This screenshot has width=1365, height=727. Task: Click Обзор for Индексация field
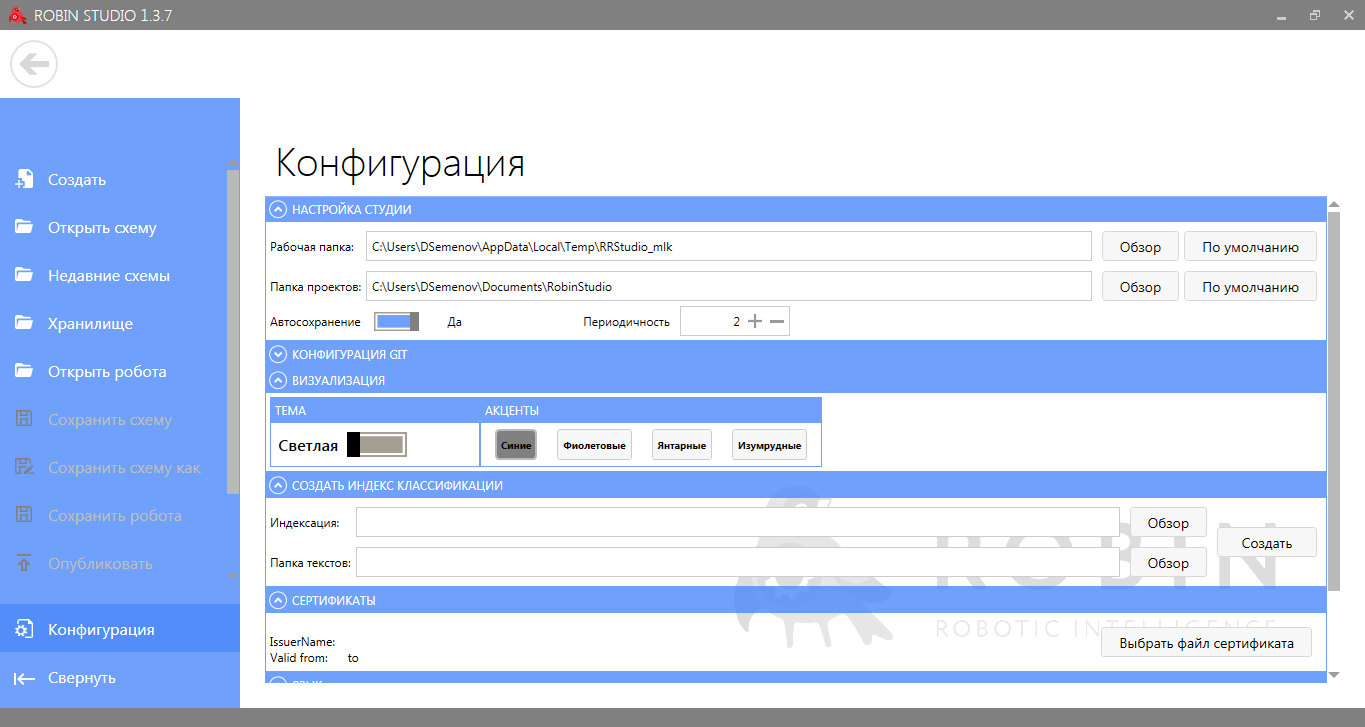(x=1168, y=523)
